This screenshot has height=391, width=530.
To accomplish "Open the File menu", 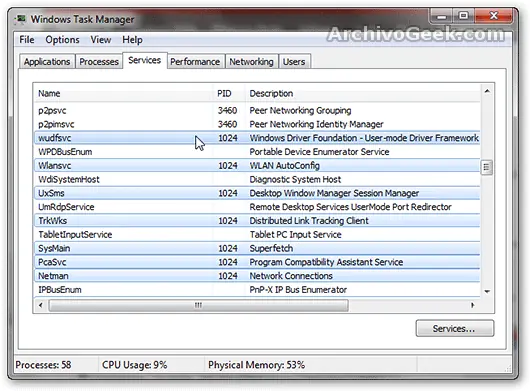I will click(27, 40).
